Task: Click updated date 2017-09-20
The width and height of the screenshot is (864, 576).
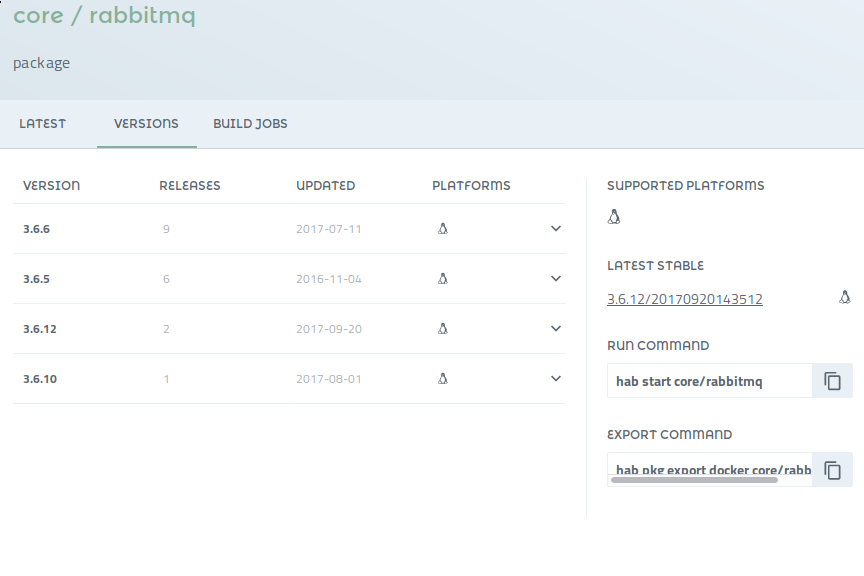Action: (328, 329)
